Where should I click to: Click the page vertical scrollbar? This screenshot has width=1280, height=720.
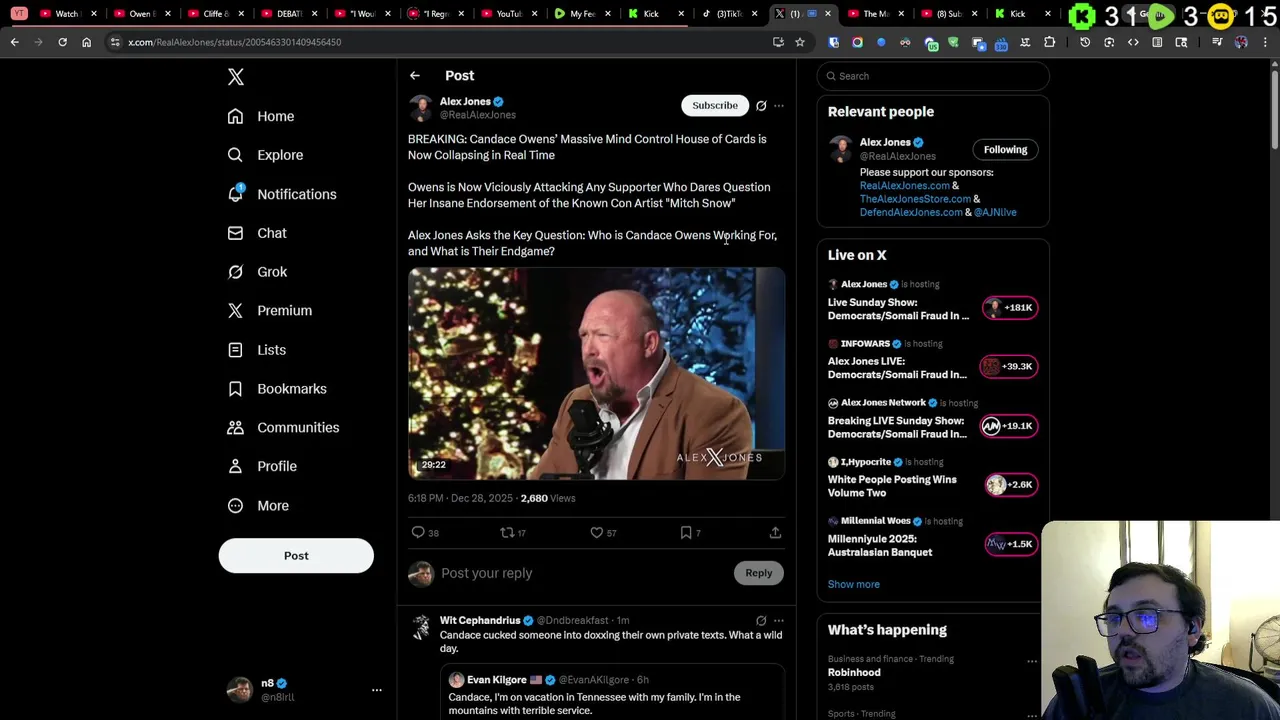point(1274,110)
